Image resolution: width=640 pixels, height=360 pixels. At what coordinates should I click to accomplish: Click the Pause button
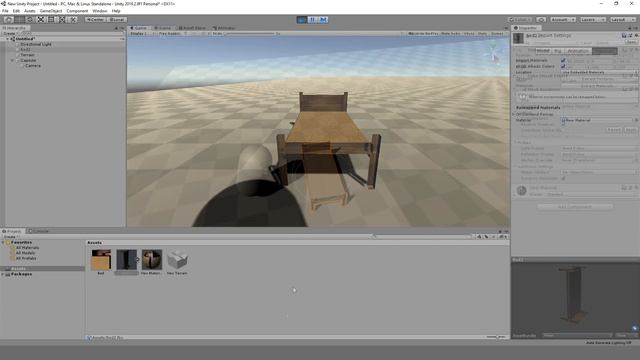click(312, 20)
